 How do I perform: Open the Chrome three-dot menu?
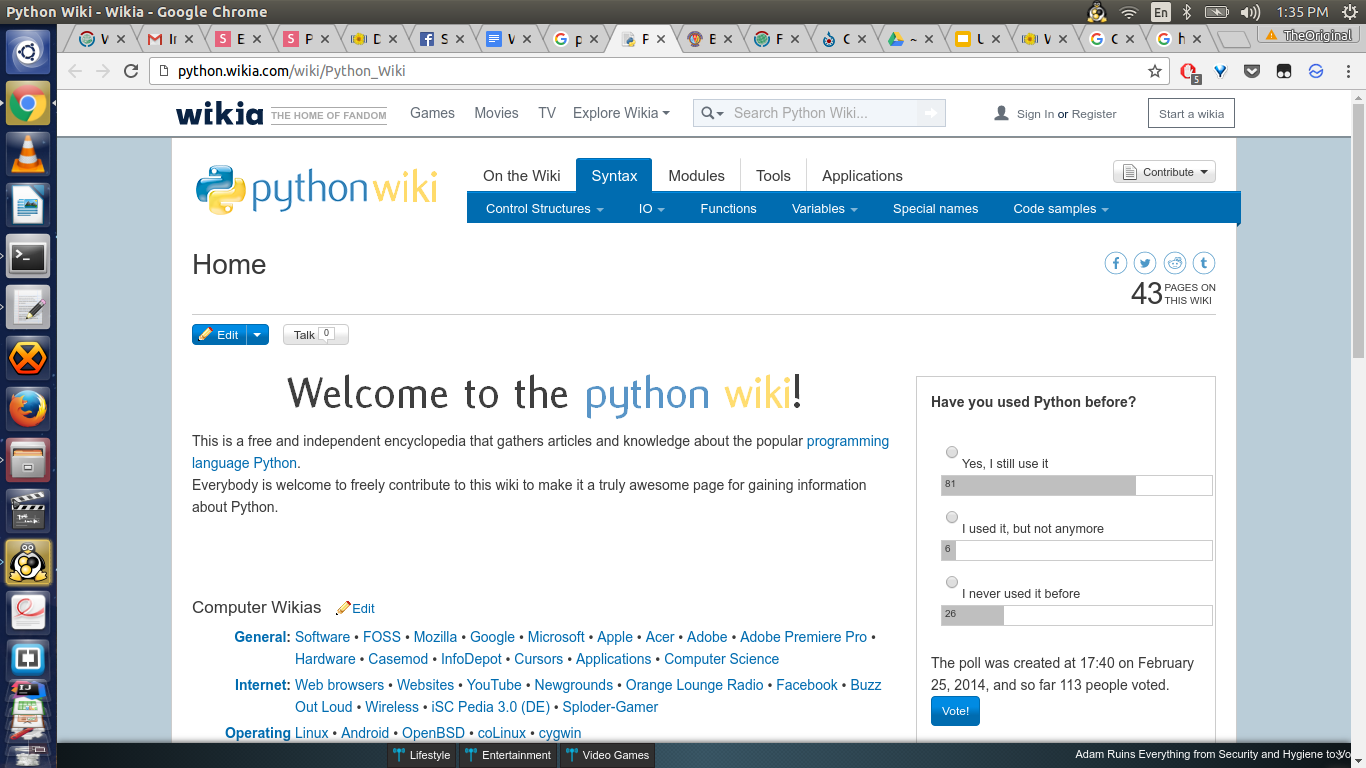[1346, 71]
